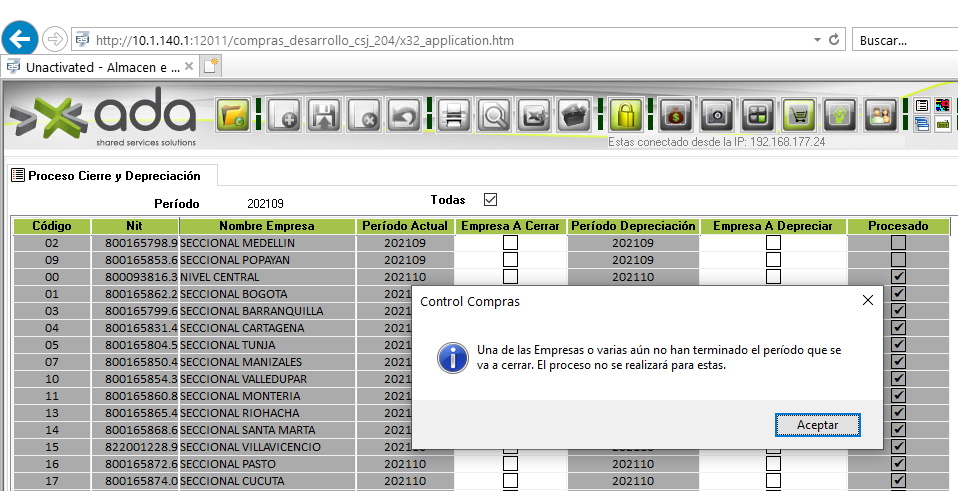Click the users group icon

pos(880,115)
